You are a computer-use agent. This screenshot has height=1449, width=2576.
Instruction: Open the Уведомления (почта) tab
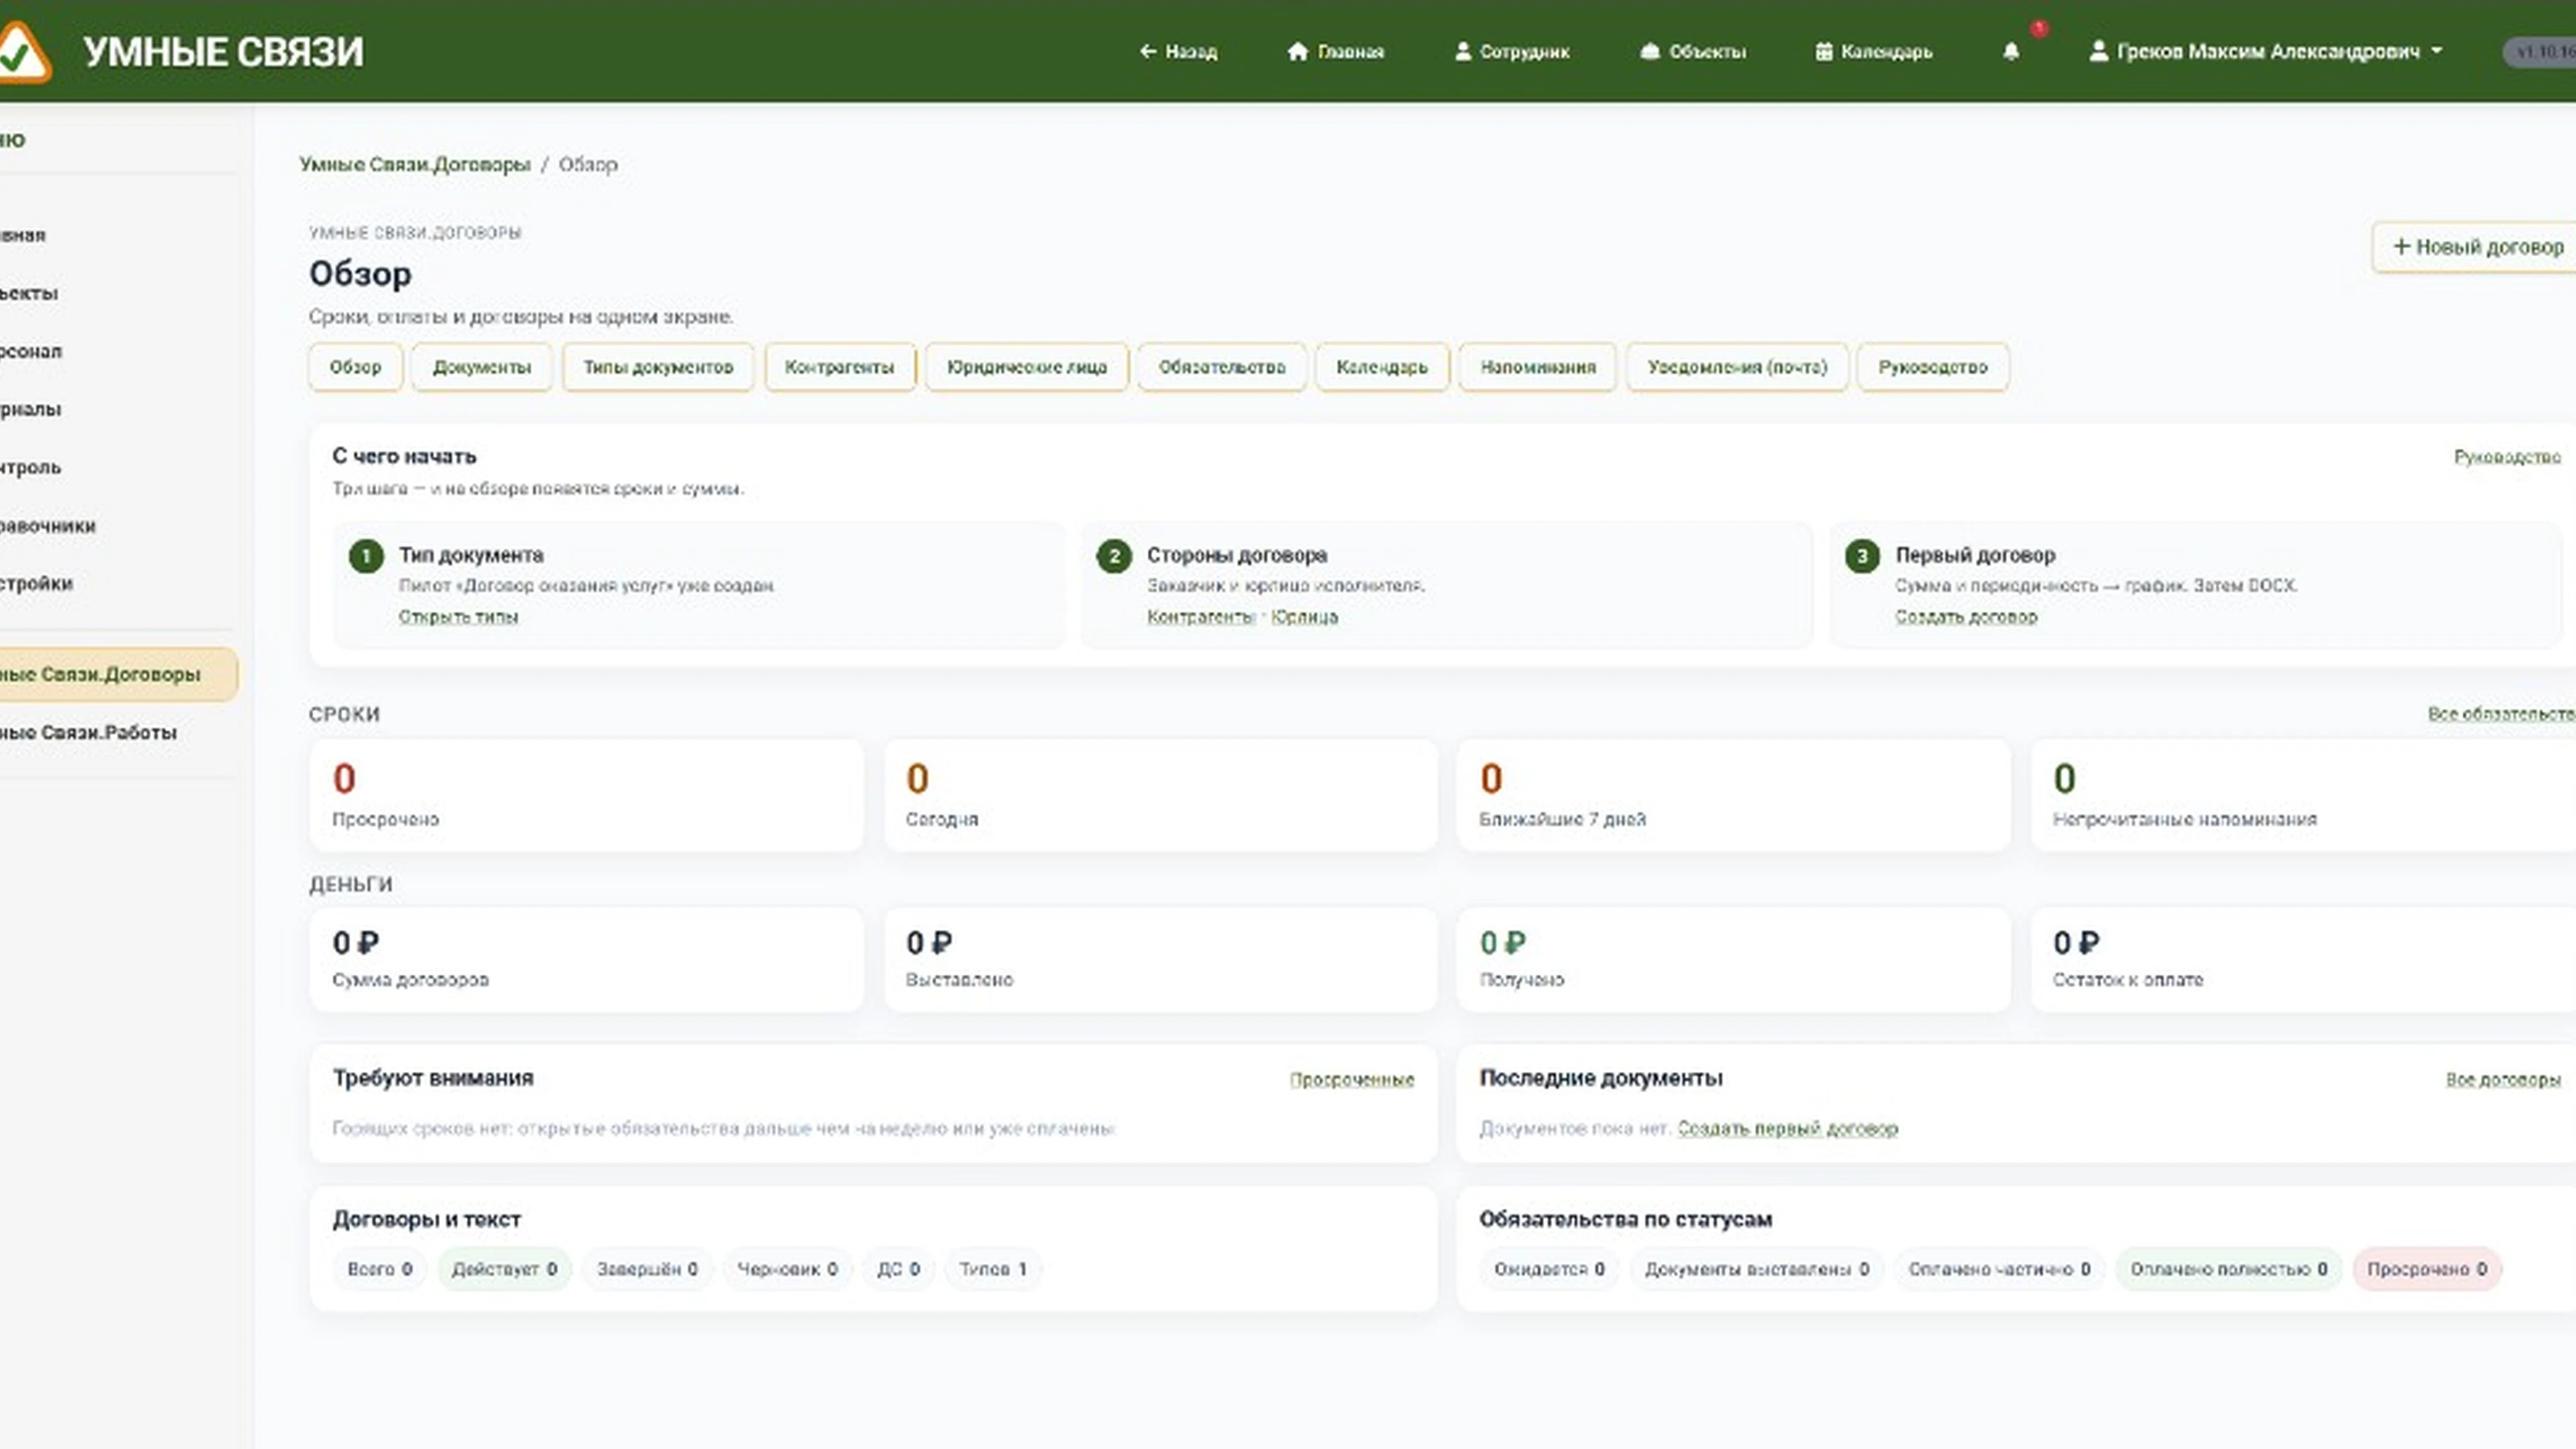(1737, 367)
